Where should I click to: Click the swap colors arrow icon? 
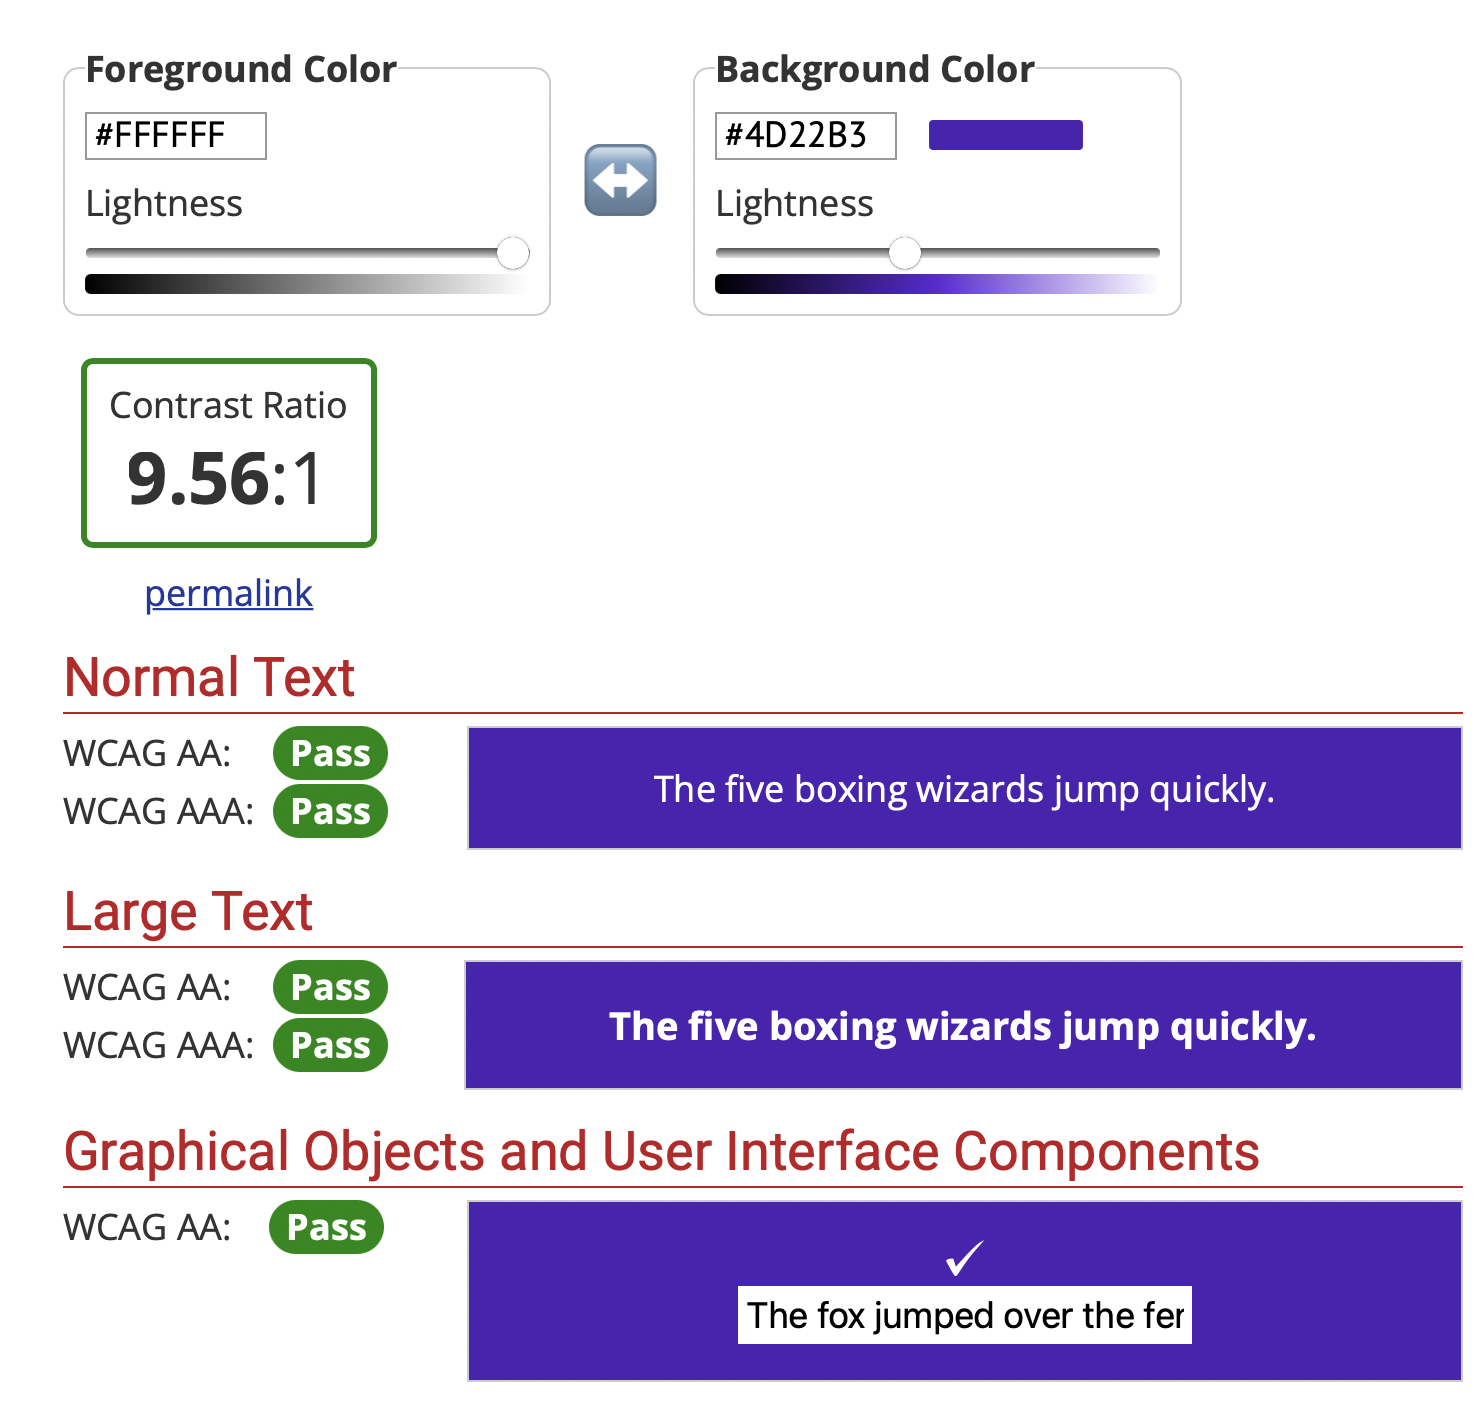(620, 180)
